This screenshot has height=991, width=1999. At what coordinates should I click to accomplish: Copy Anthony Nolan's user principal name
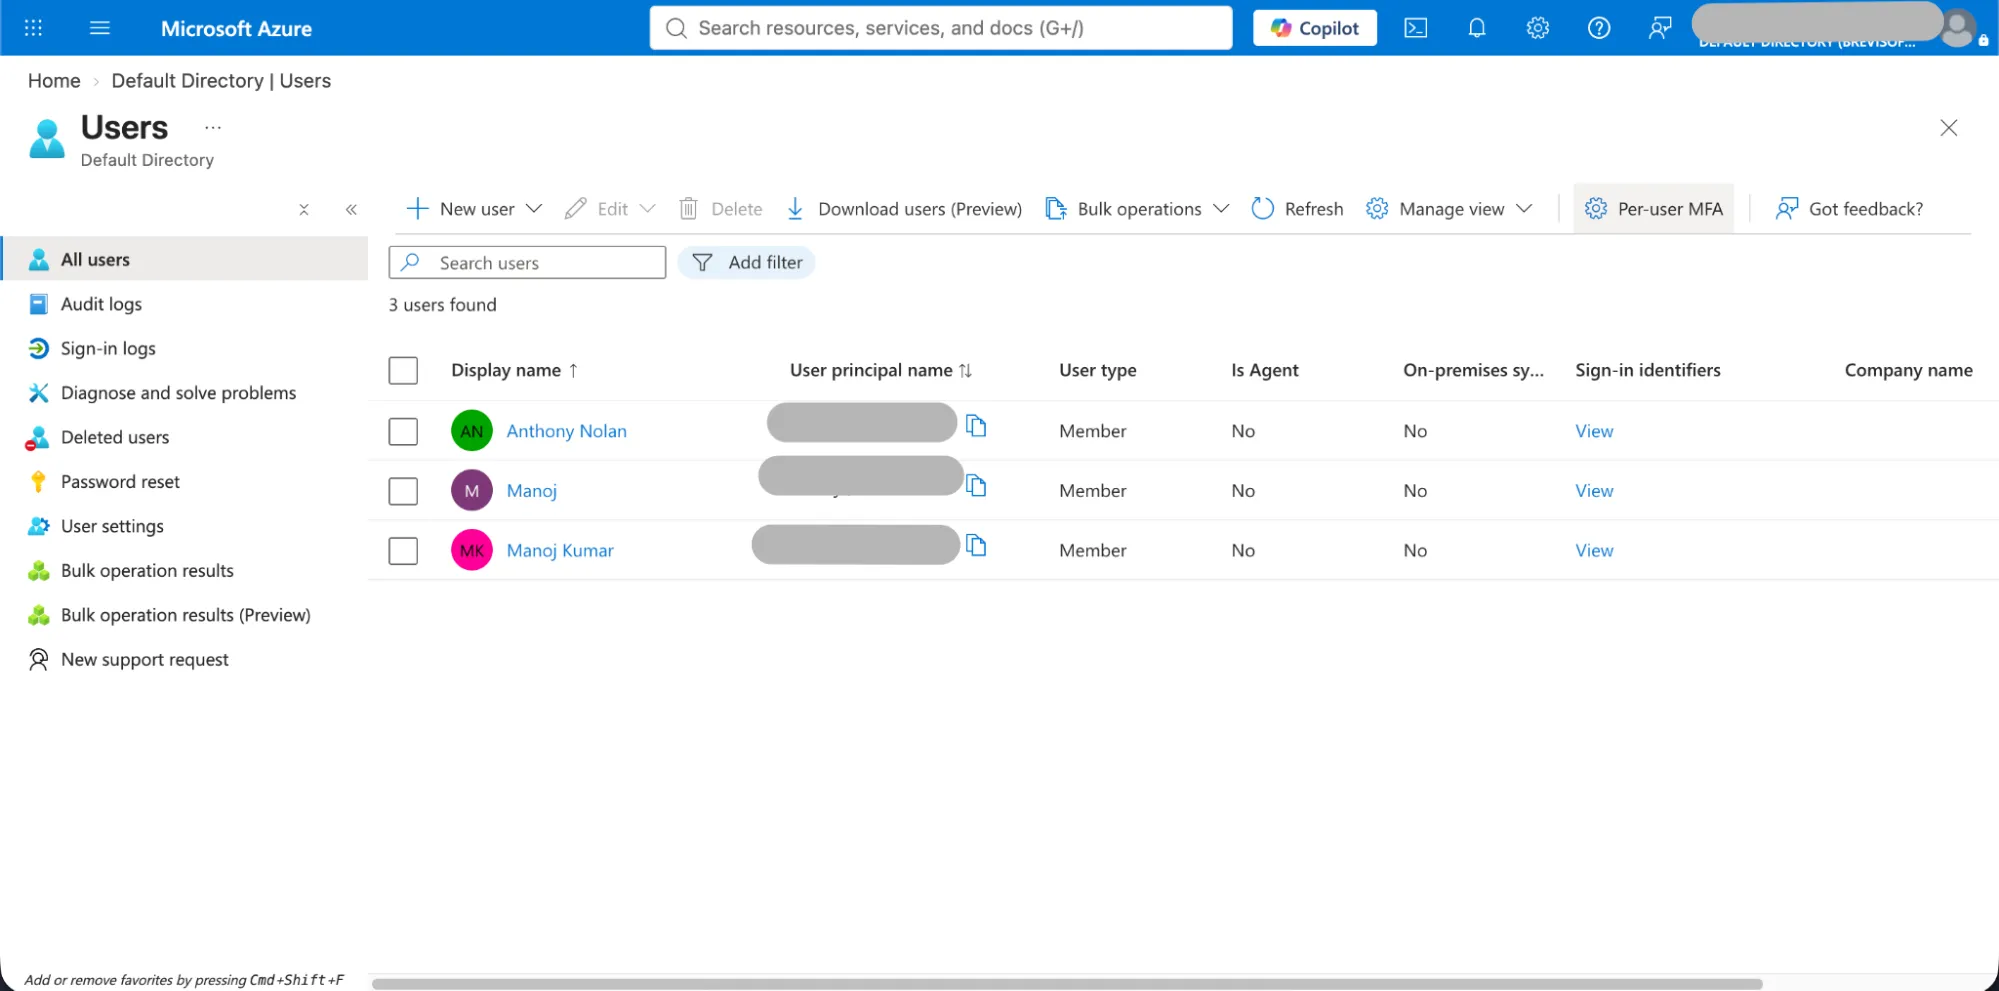(x=976, y=426)
